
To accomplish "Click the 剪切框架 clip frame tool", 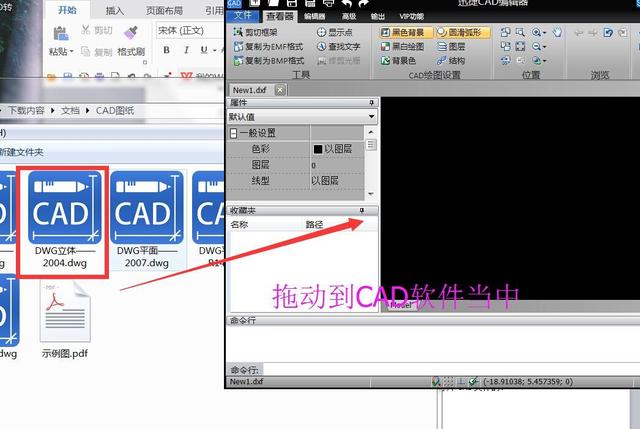I will point(256,32).
